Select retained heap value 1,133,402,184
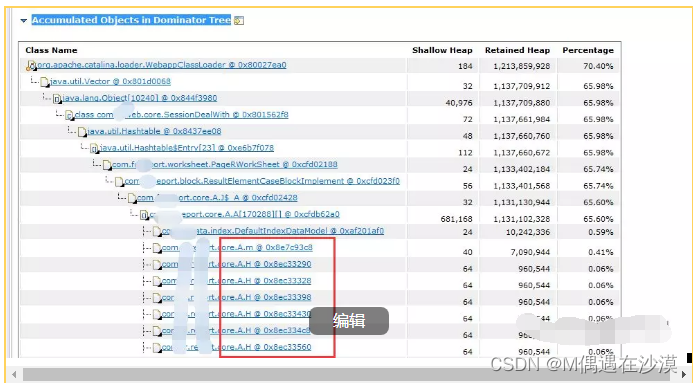Image resolution: width=693 pixels, height=383 pixels. [x=522, y=169]
